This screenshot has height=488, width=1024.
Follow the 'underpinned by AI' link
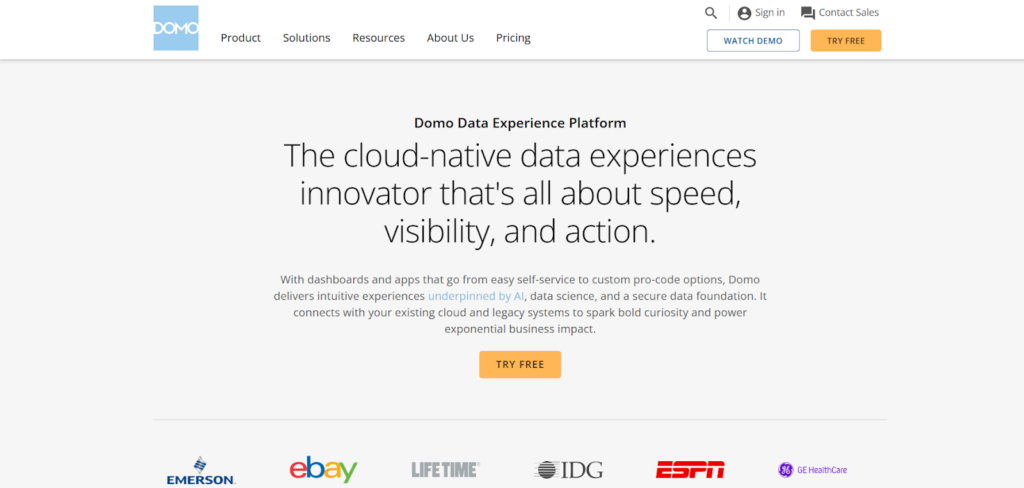(476, 296)
